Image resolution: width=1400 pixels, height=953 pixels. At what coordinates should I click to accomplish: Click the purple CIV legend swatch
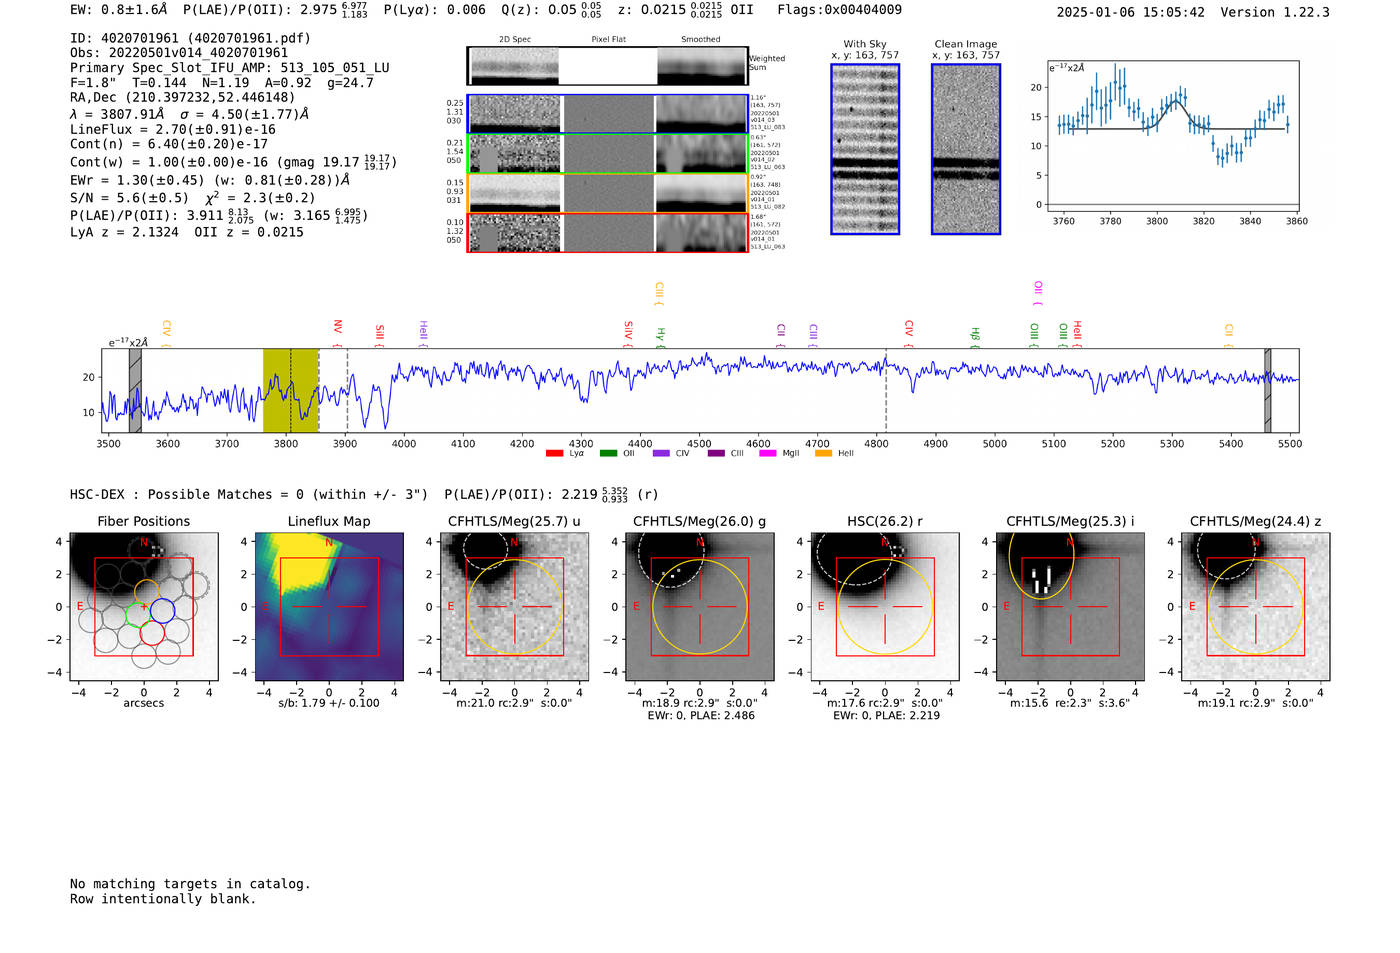(x=661, y=453)
